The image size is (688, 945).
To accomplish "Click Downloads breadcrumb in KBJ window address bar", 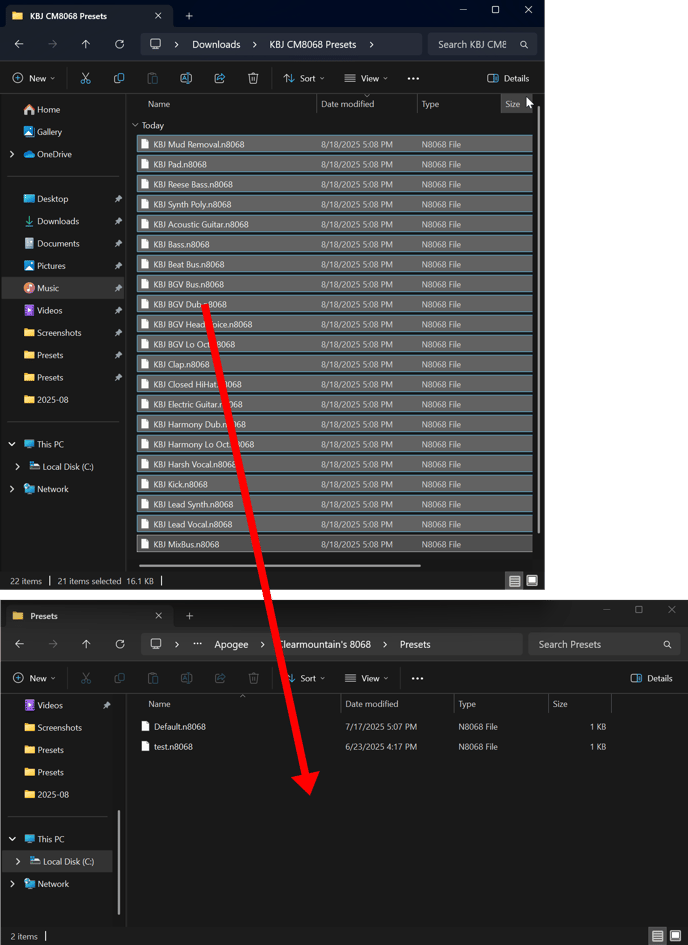I will pos(216,45).
